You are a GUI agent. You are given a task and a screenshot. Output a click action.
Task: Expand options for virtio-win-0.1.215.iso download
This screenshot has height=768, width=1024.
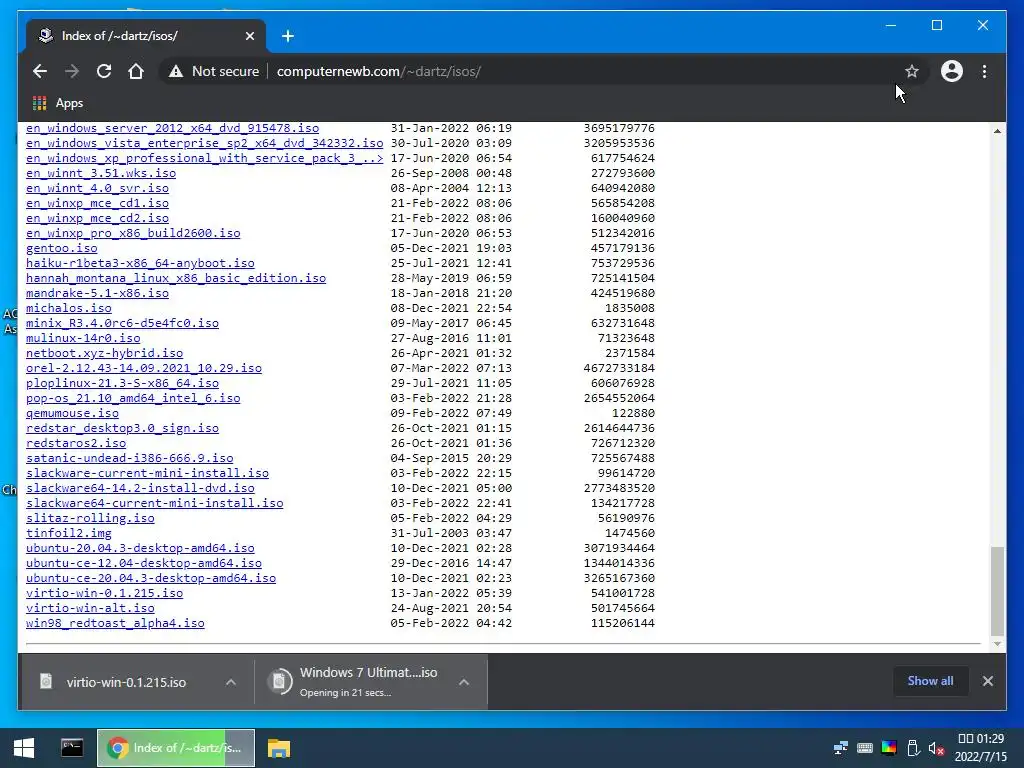click(231, 682)
